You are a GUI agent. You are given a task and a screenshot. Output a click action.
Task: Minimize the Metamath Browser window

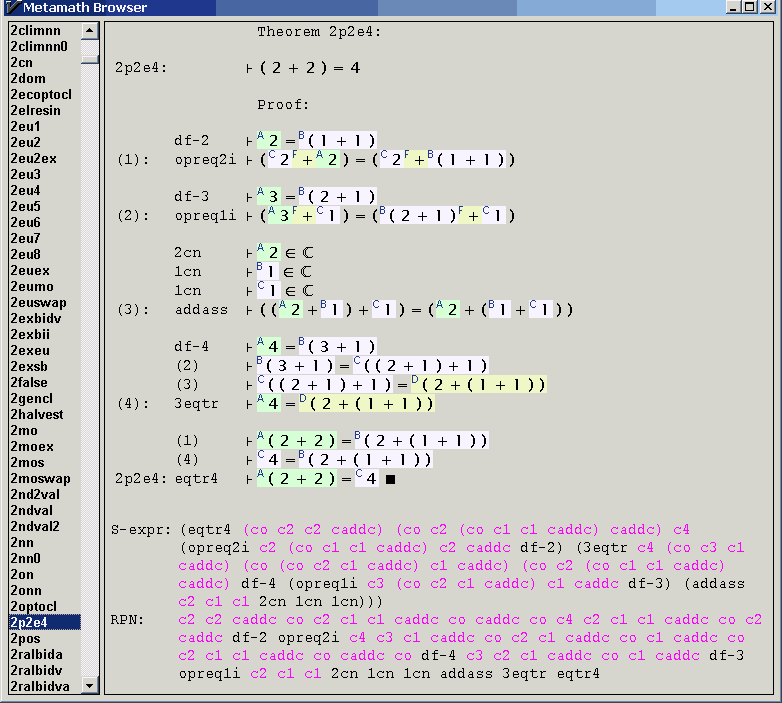733,7
